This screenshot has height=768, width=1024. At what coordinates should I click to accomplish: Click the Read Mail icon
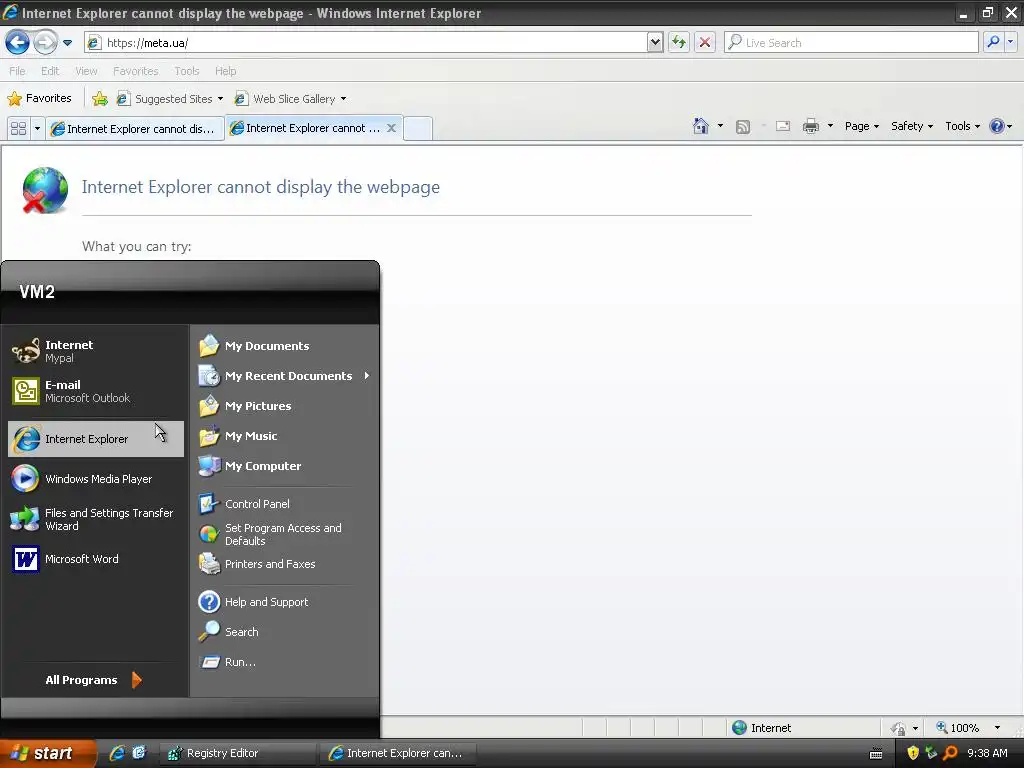click(783, 126)
